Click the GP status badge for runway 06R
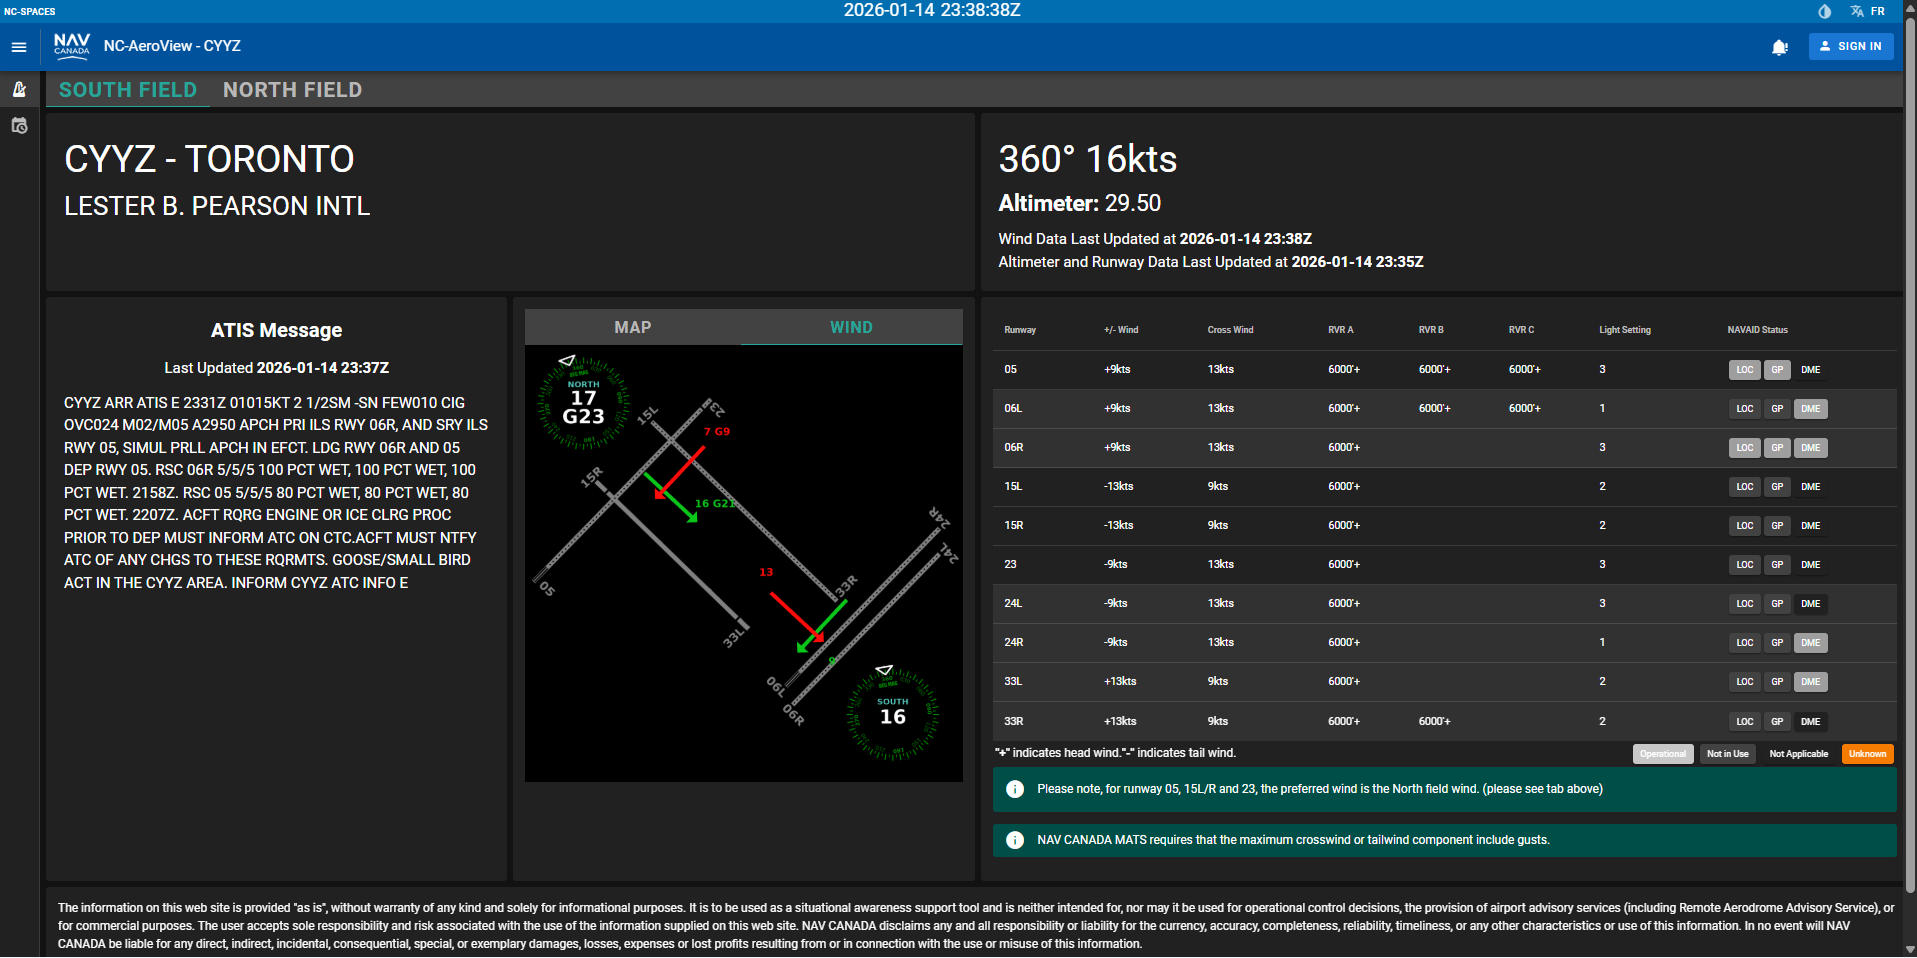 [x=1777, y=448]
